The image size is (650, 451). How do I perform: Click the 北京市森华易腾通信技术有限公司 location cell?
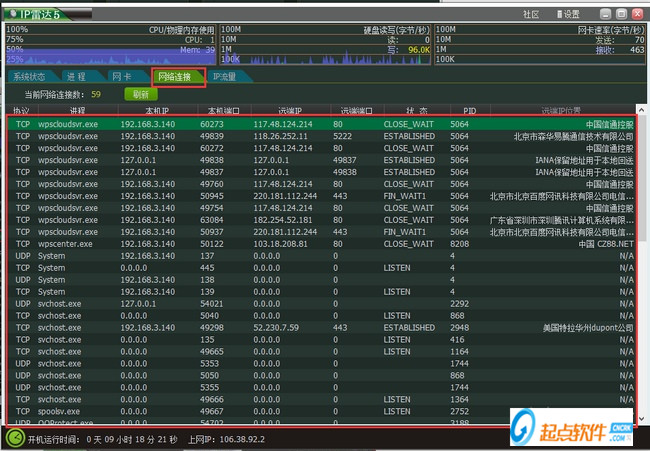coord(573,136)
